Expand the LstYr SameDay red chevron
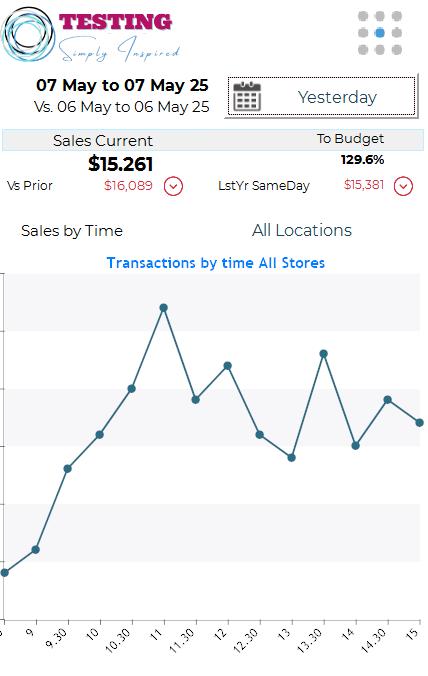428x676 pixels. (x=403, y=186)
